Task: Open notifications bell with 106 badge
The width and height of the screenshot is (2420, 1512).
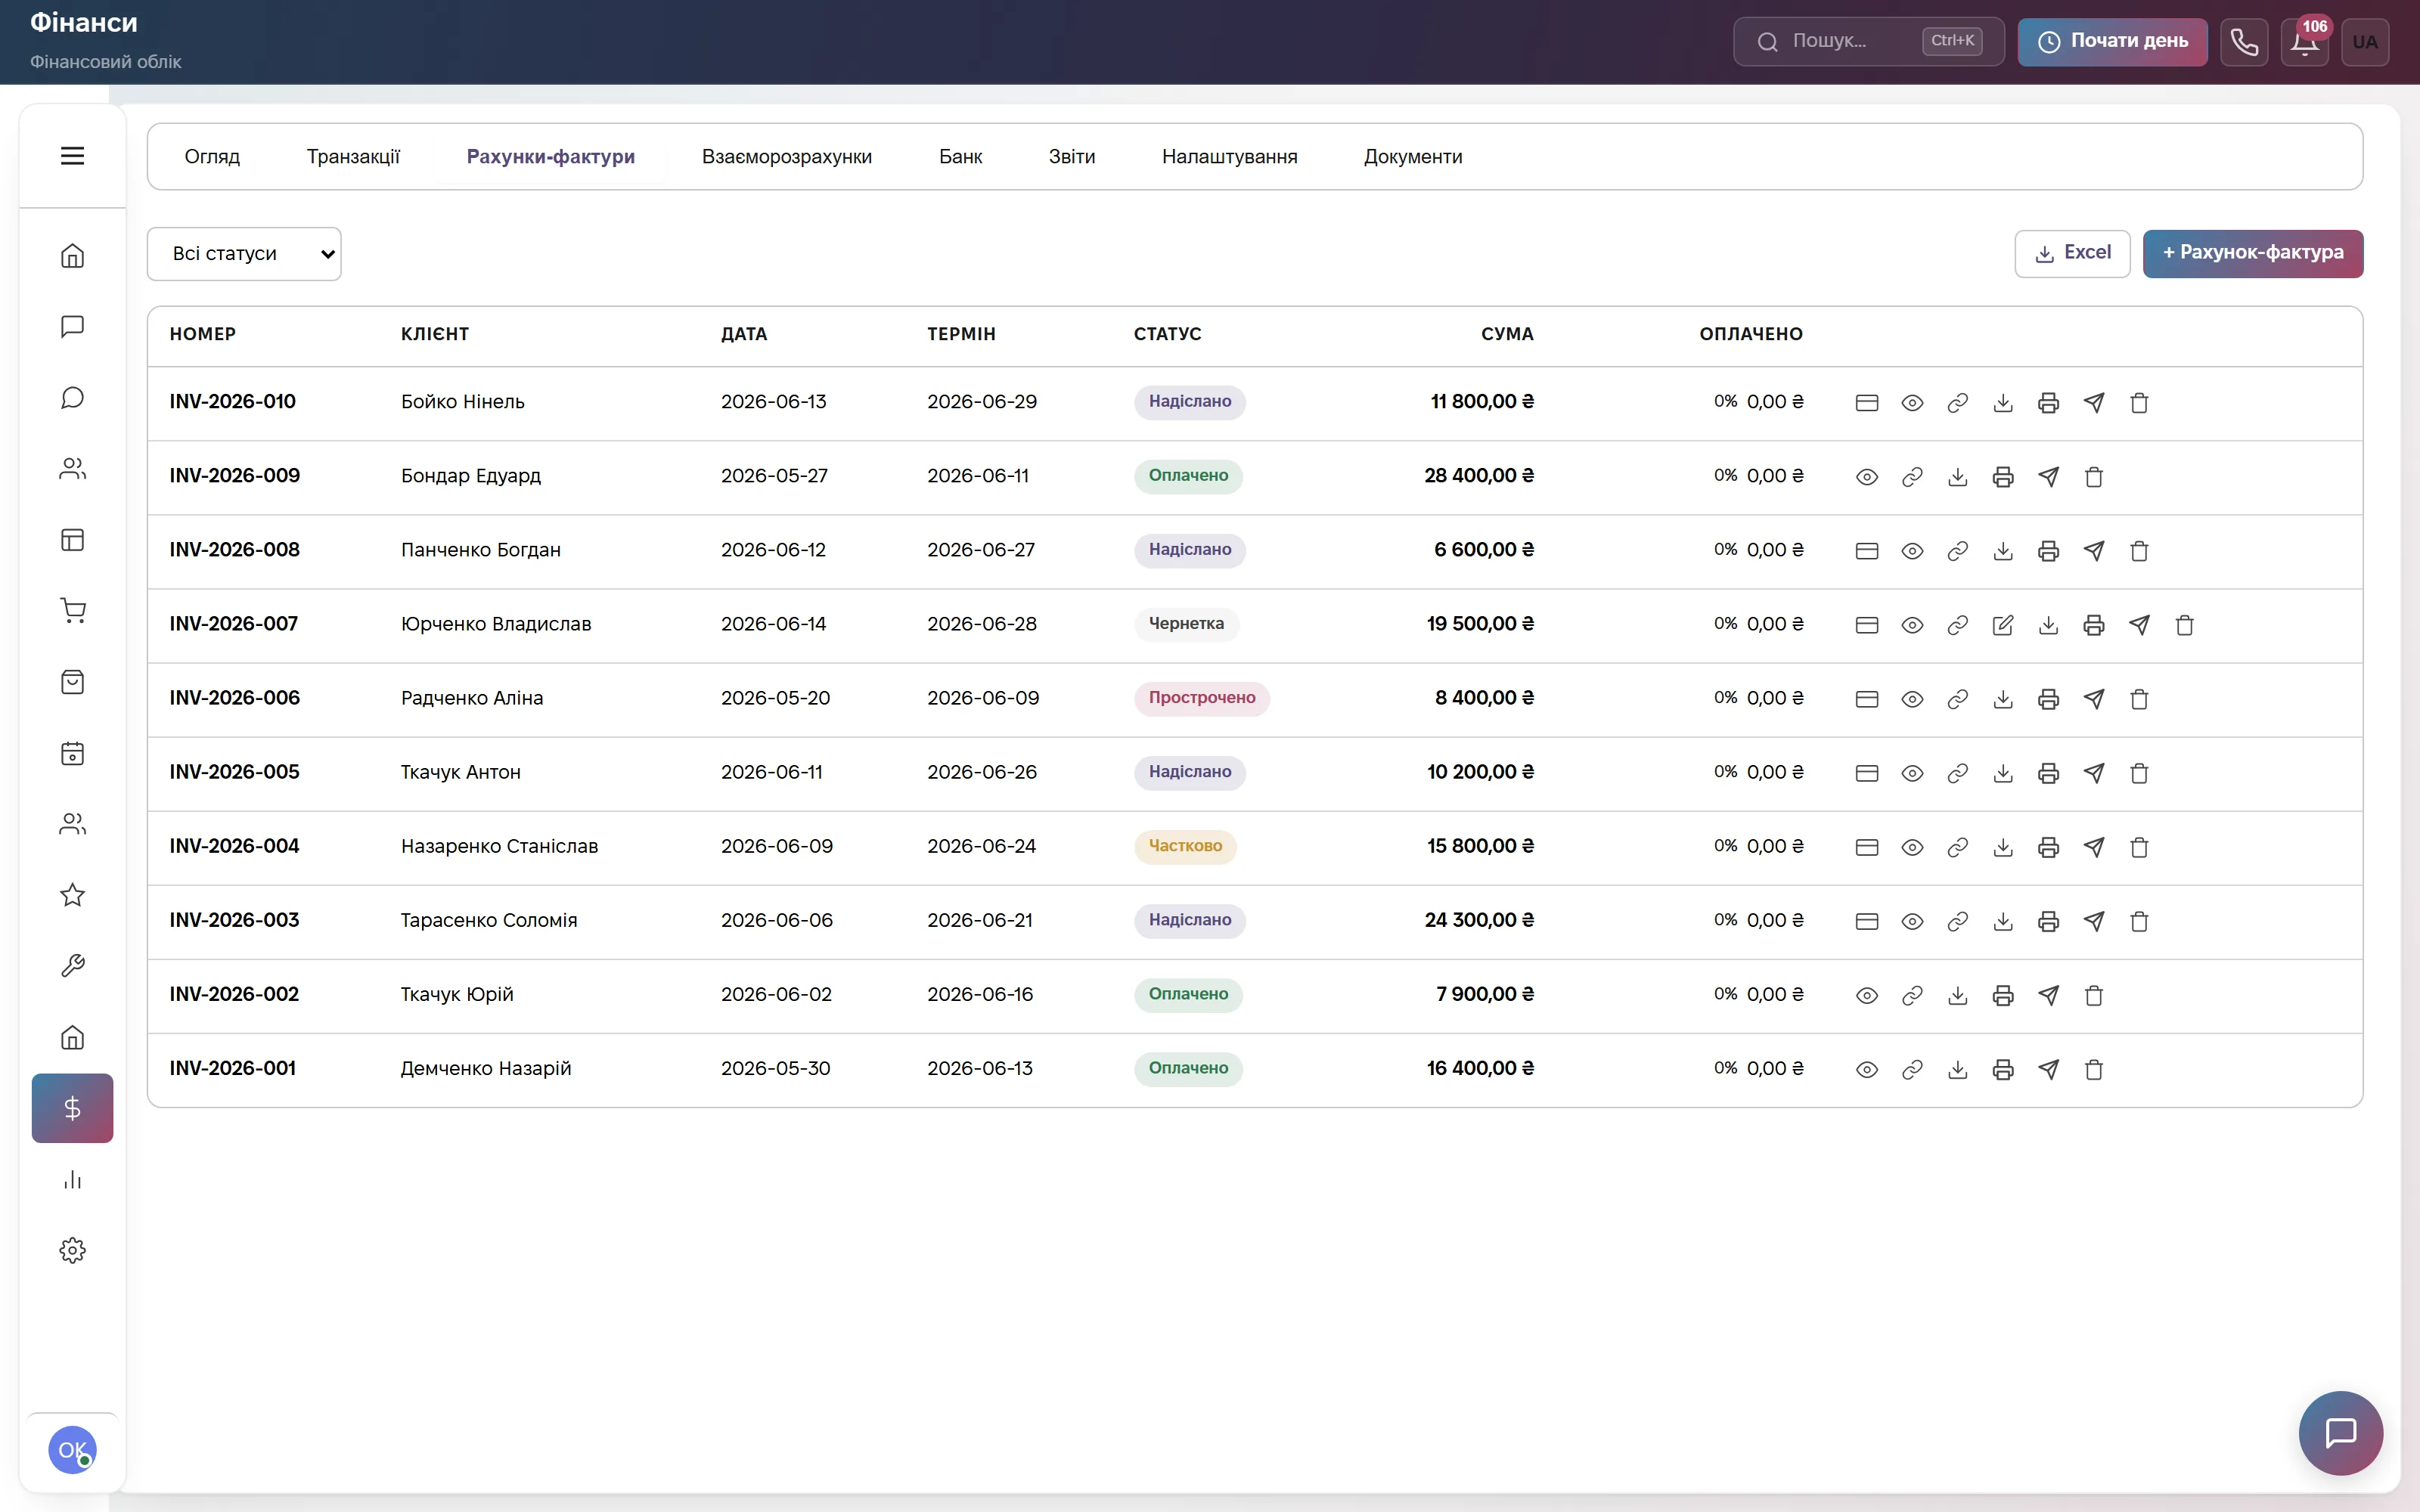Action: [x=2305, y=42]
